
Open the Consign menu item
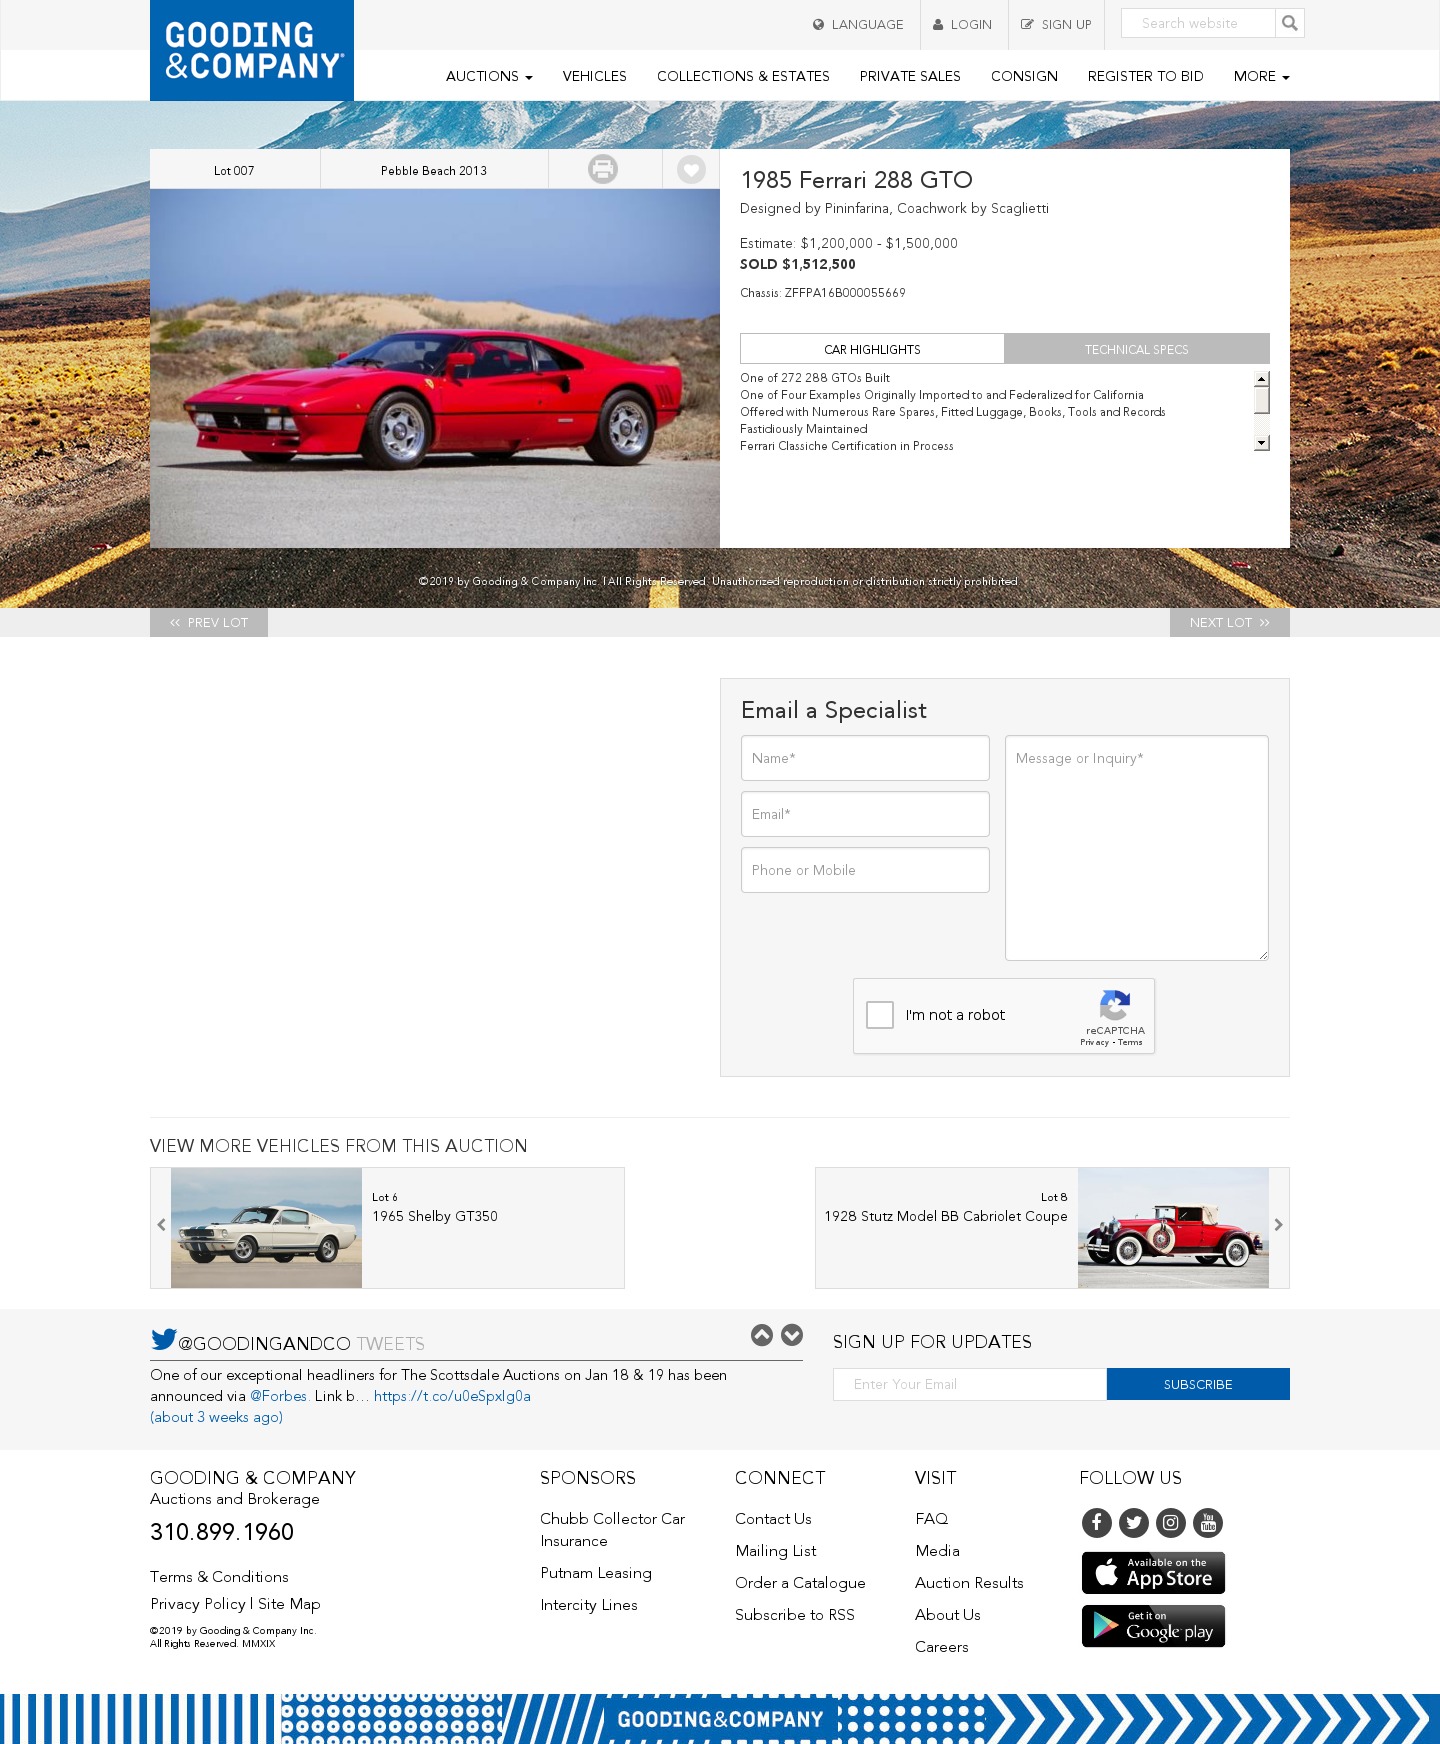[x=1024, y=76]
